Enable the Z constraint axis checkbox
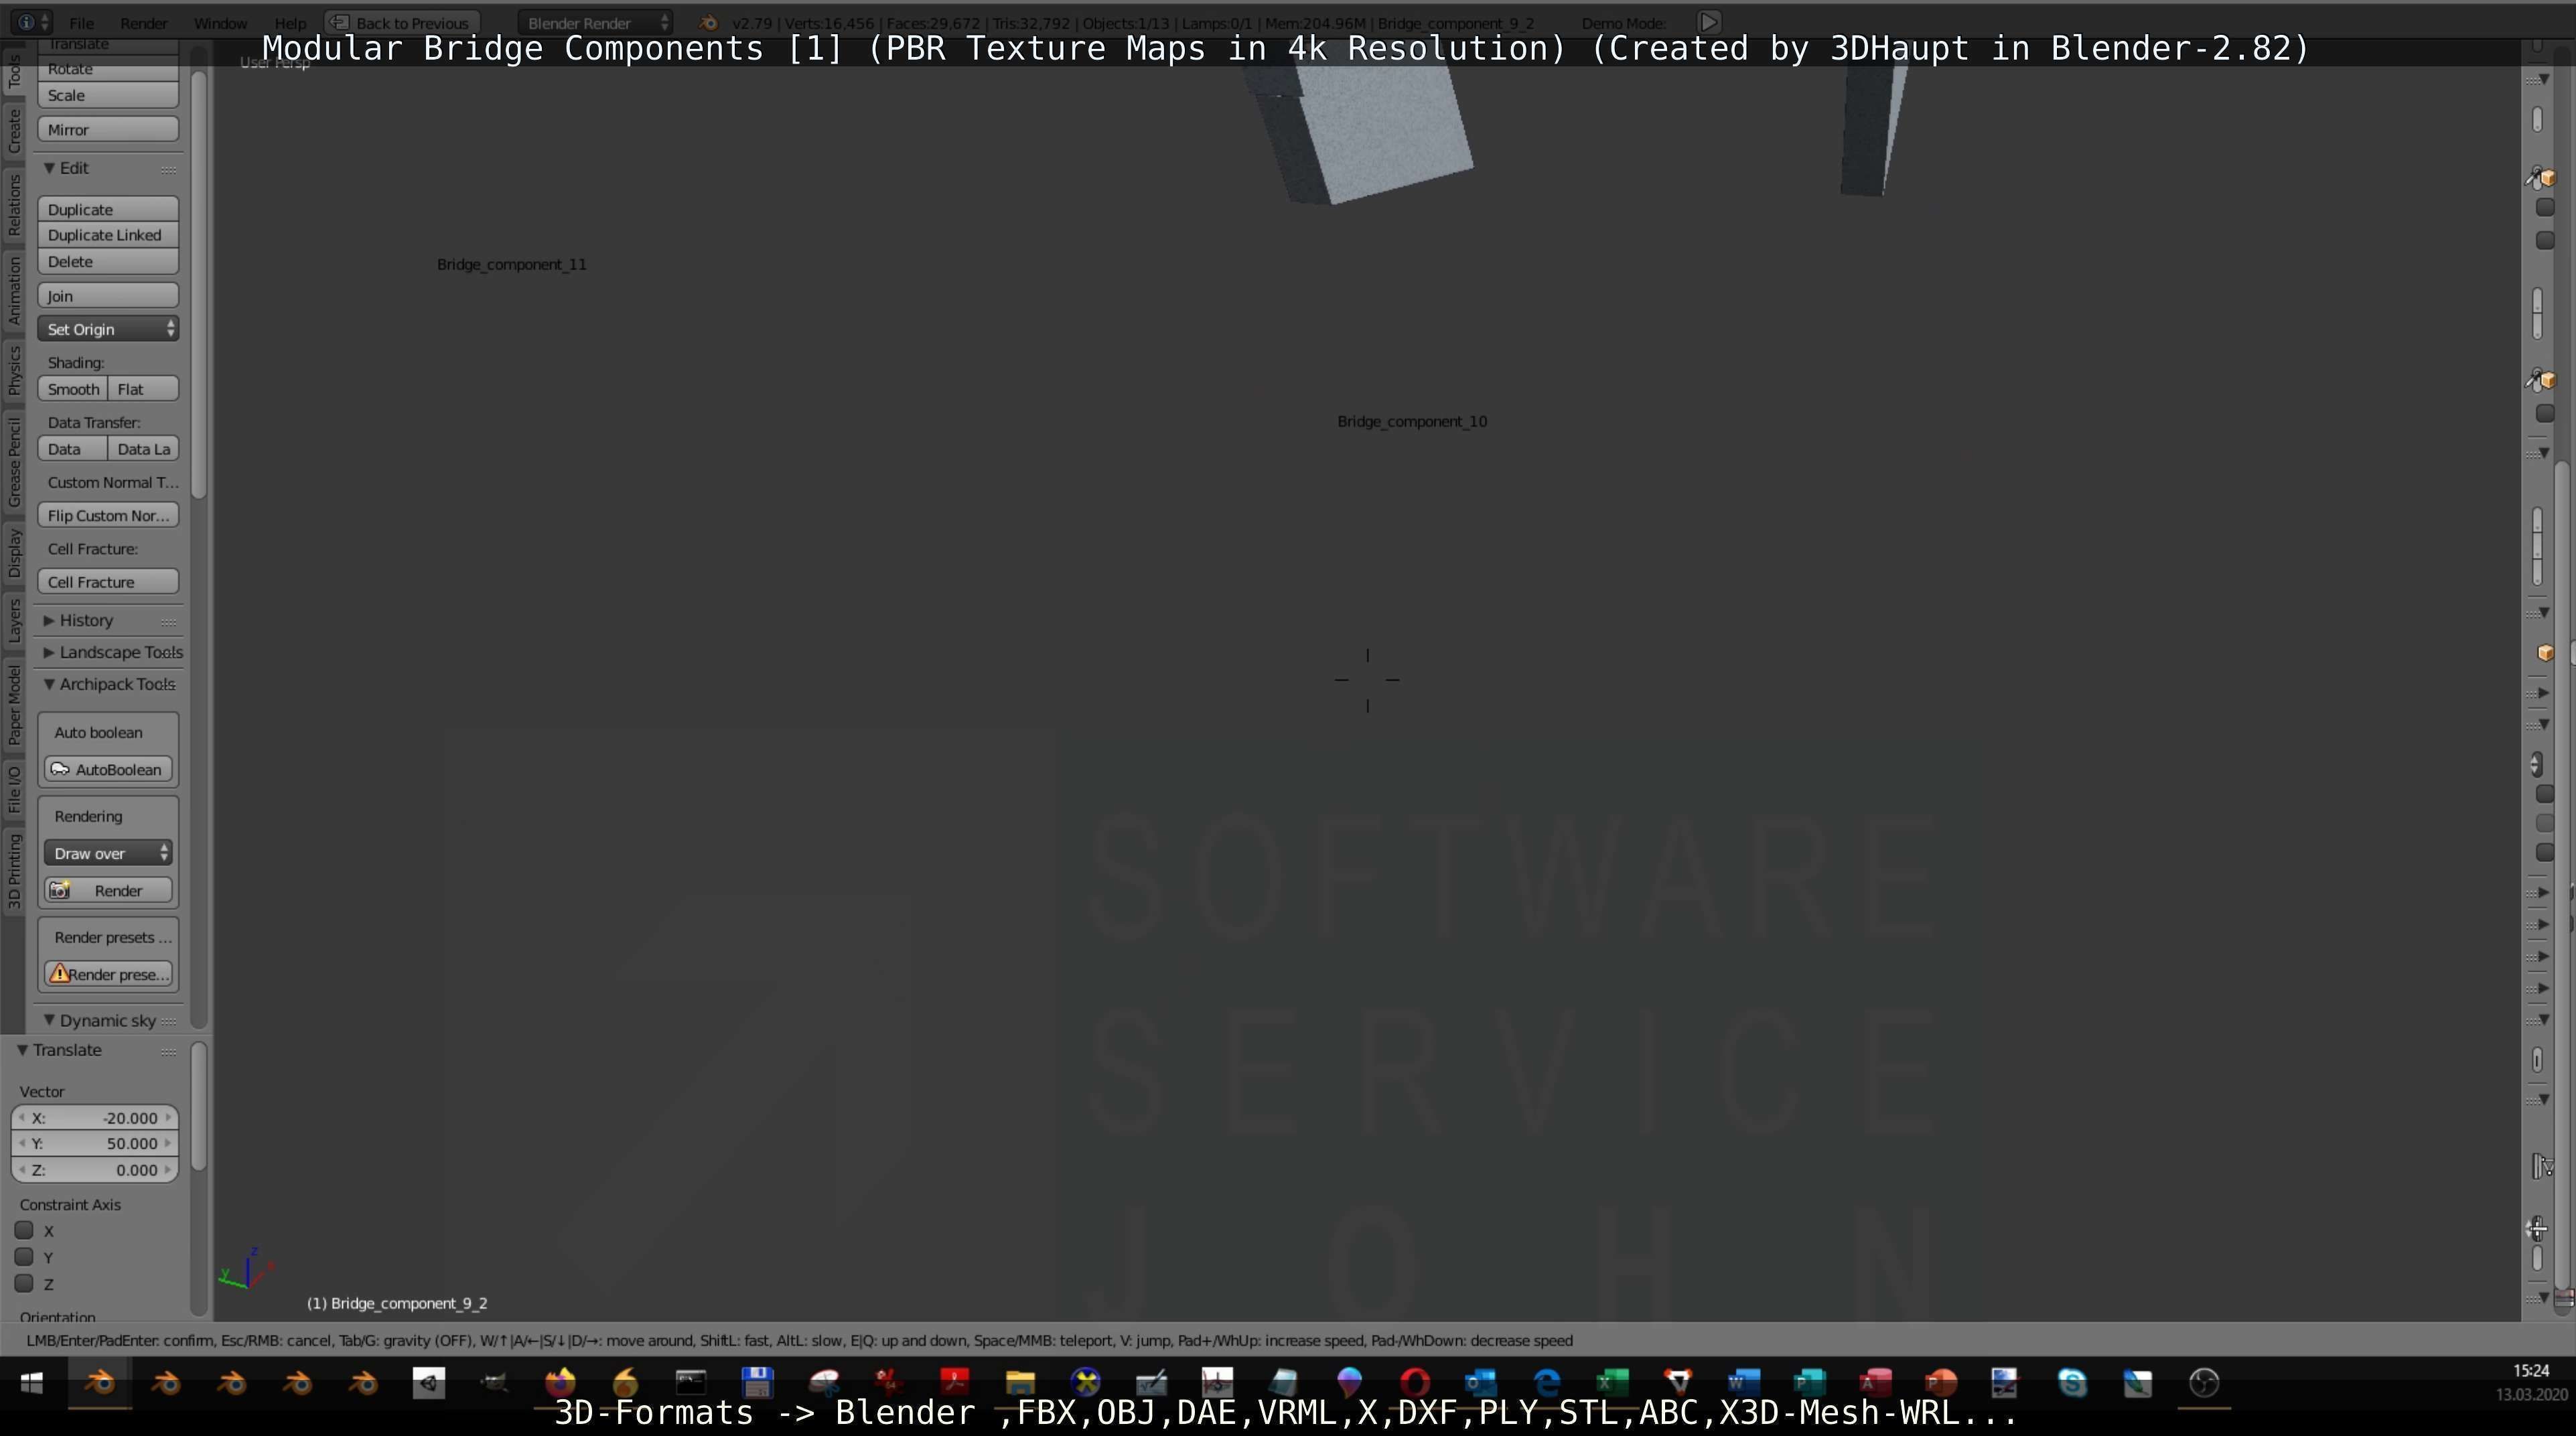 [24, 1283]
